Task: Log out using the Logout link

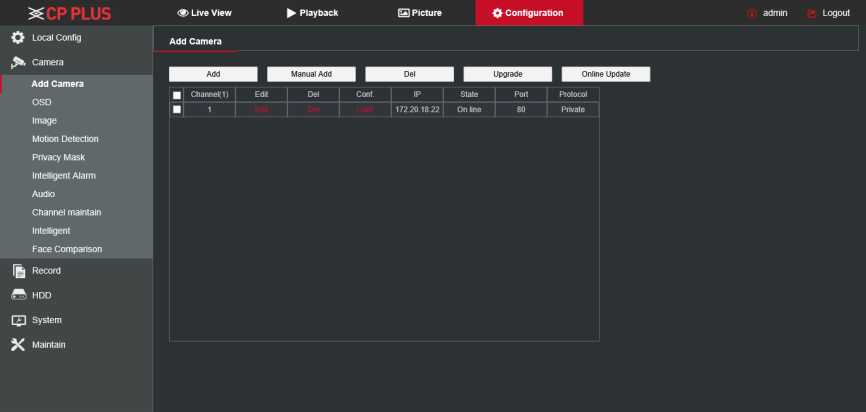Action: (x=828, y=13)
